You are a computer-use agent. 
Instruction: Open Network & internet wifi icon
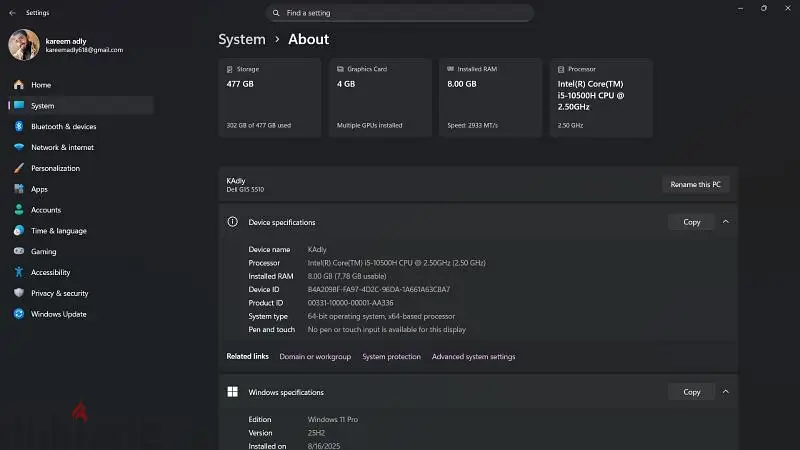[19, 147]
